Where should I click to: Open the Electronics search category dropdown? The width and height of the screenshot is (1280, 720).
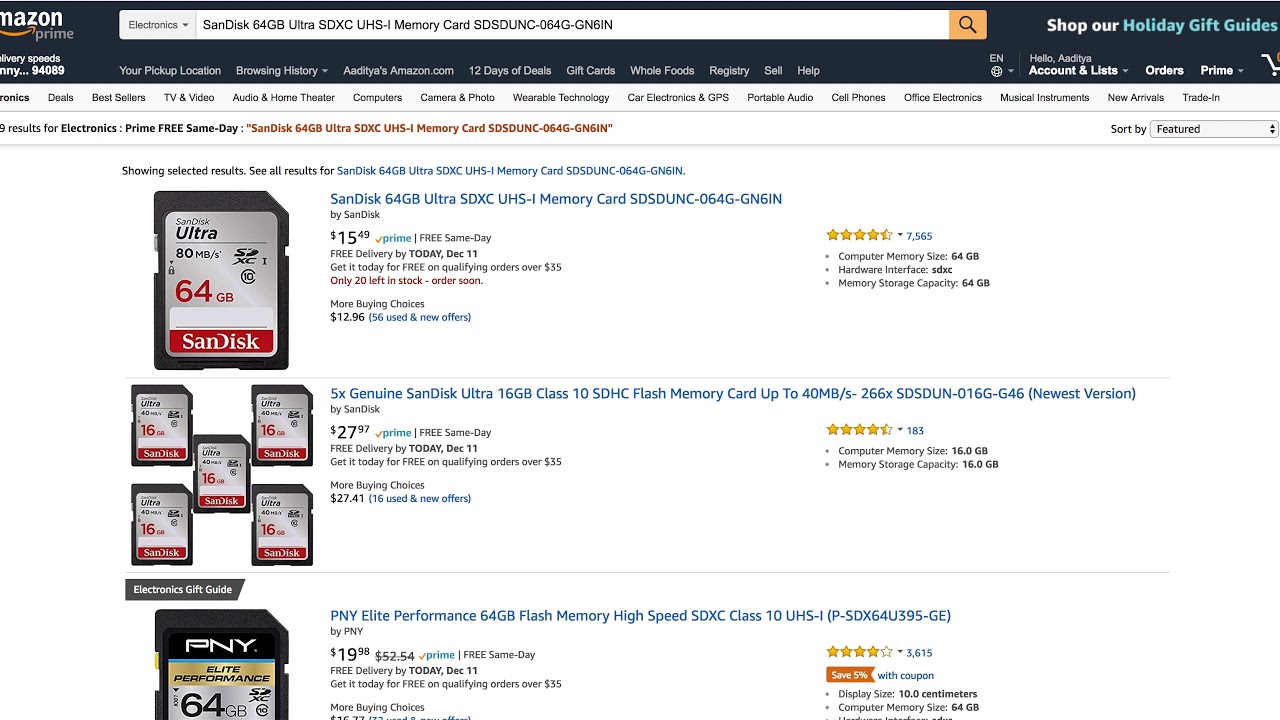click(158, 25)
